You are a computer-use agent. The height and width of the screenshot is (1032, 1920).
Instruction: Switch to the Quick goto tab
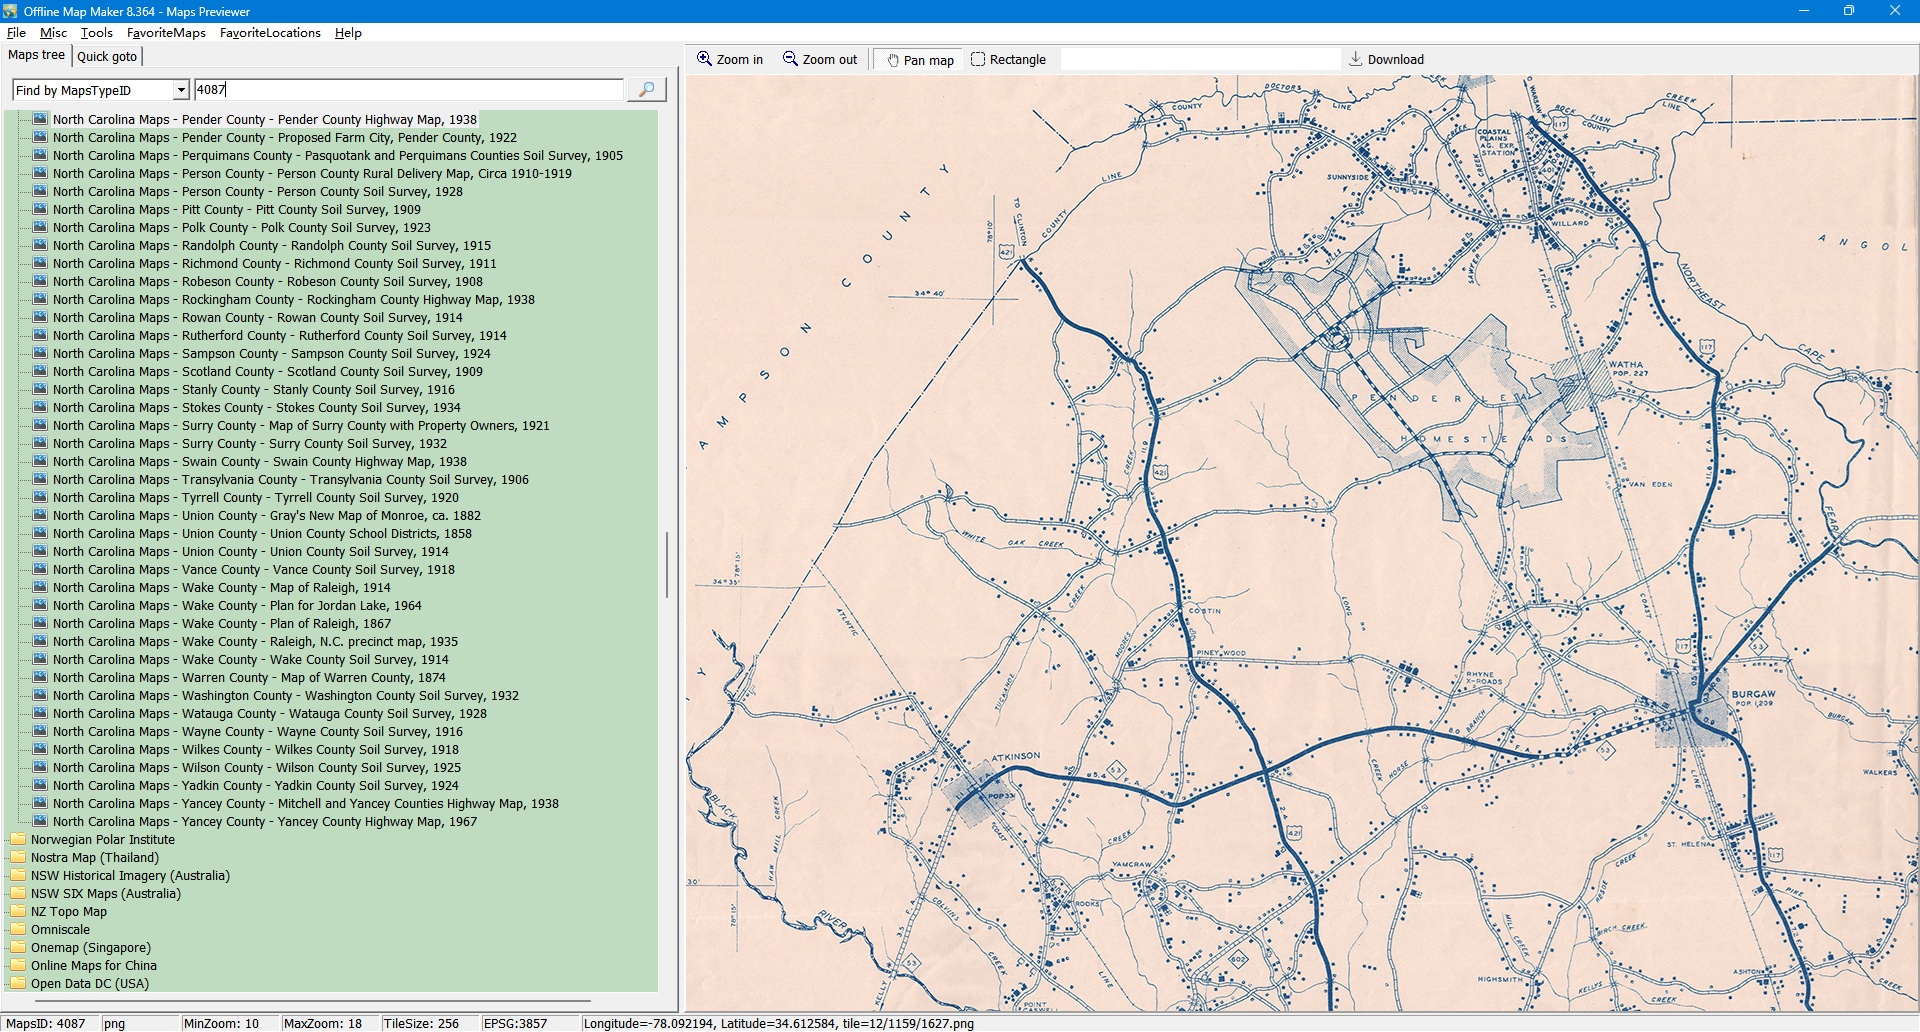point(107,56)
